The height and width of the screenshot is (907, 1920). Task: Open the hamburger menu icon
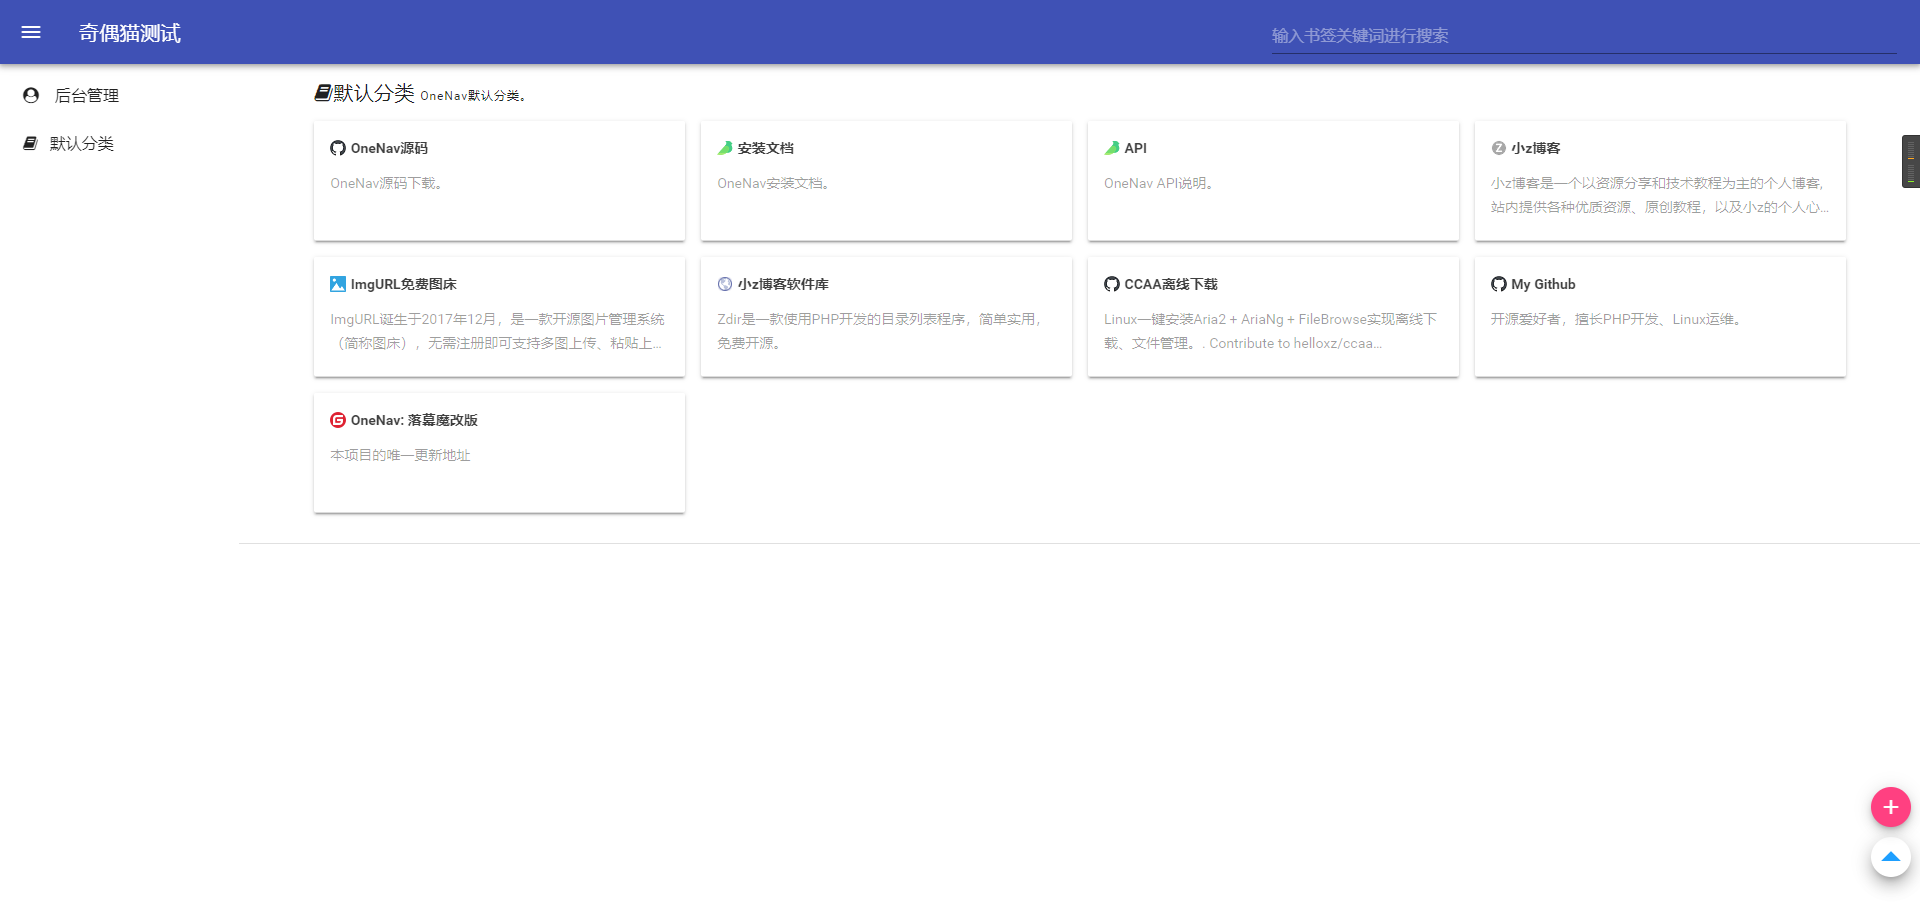click(31, 32)
